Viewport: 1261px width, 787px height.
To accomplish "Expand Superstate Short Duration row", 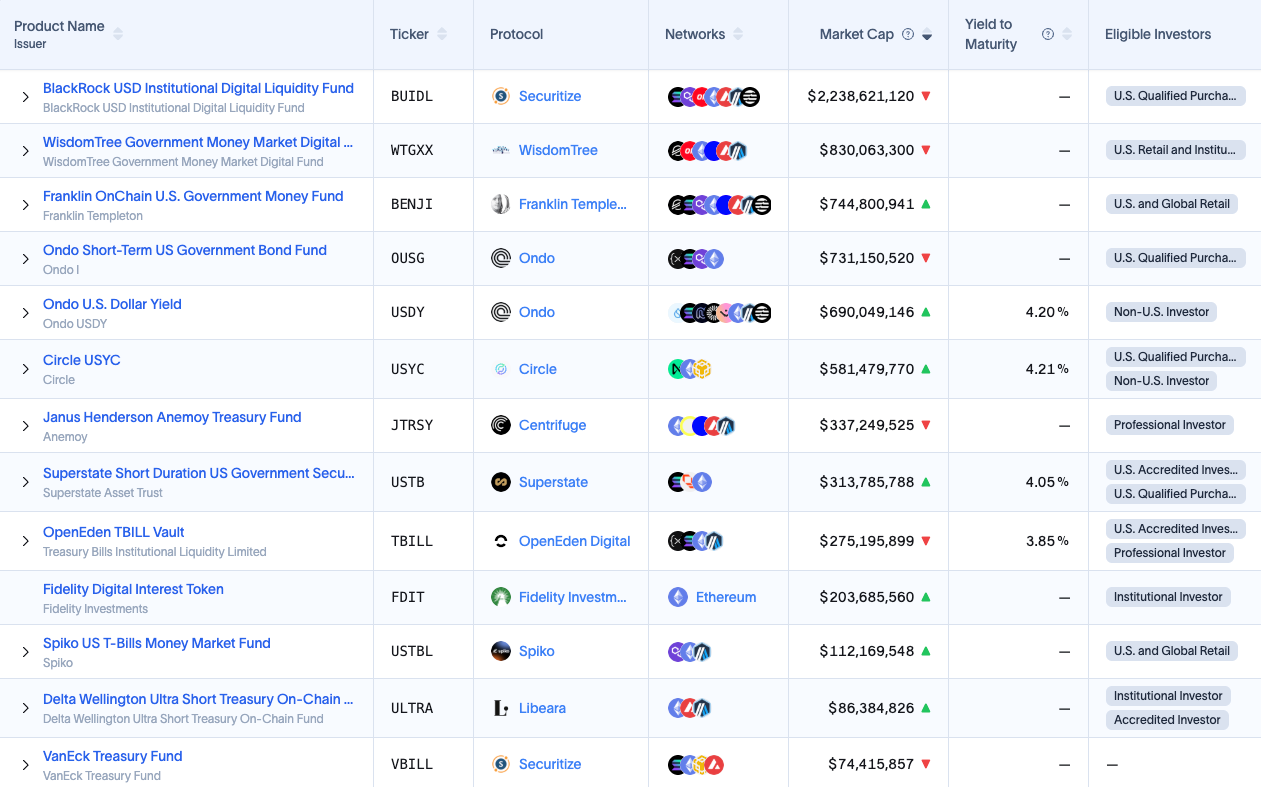I will 26,482.
